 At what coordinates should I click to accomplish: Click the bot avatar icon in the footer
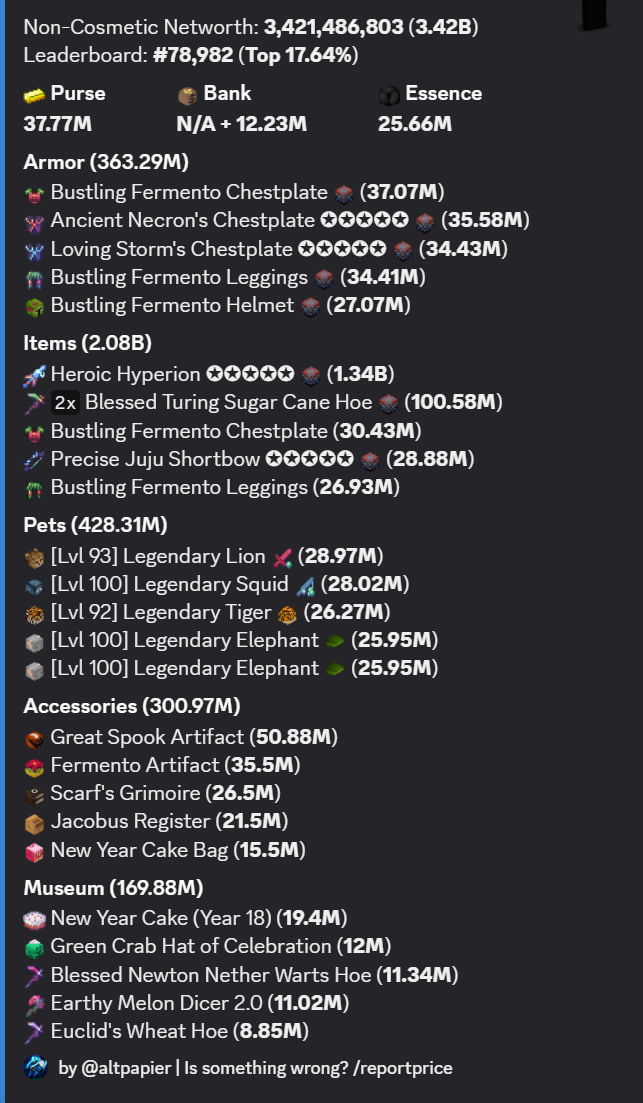(x=36, y=1068)
